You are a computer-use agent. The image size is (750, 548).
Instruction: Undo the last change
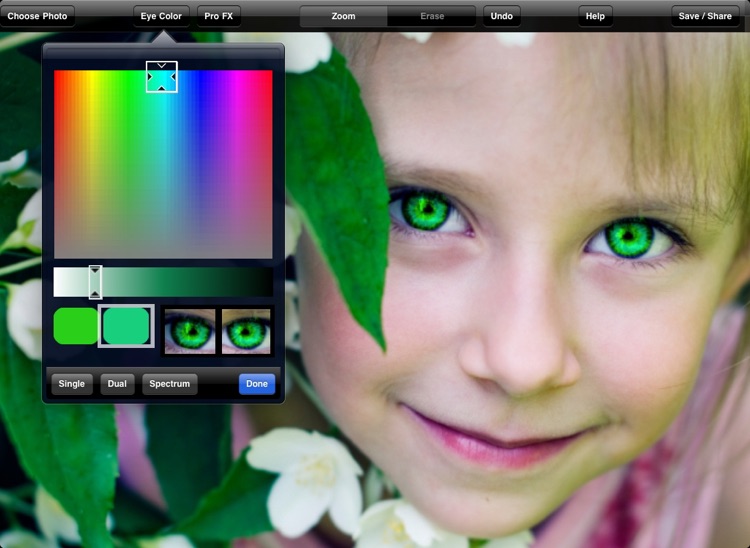[x=502, y=16]
